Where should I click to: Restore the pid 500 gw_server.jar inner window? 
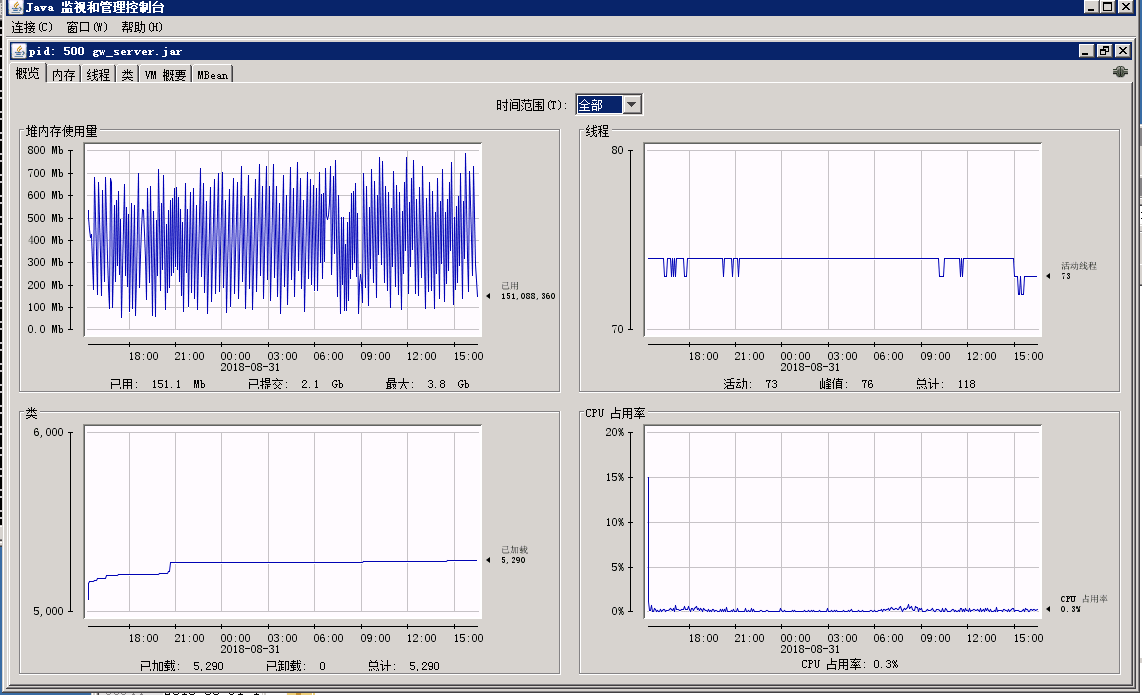click(1104, 50)
